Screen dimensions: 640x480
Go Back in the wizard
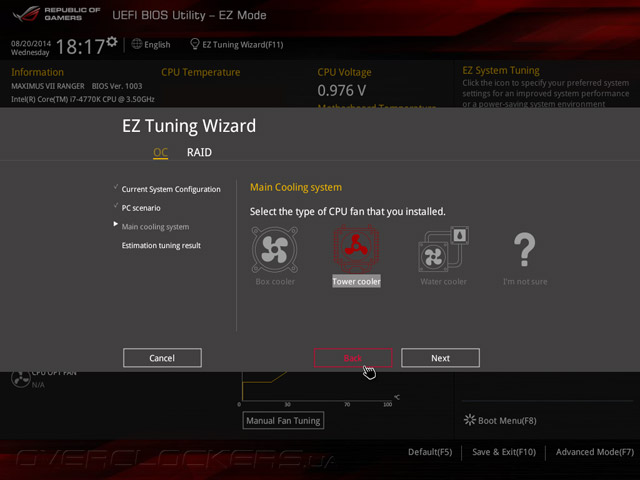[x=353, y=358]
